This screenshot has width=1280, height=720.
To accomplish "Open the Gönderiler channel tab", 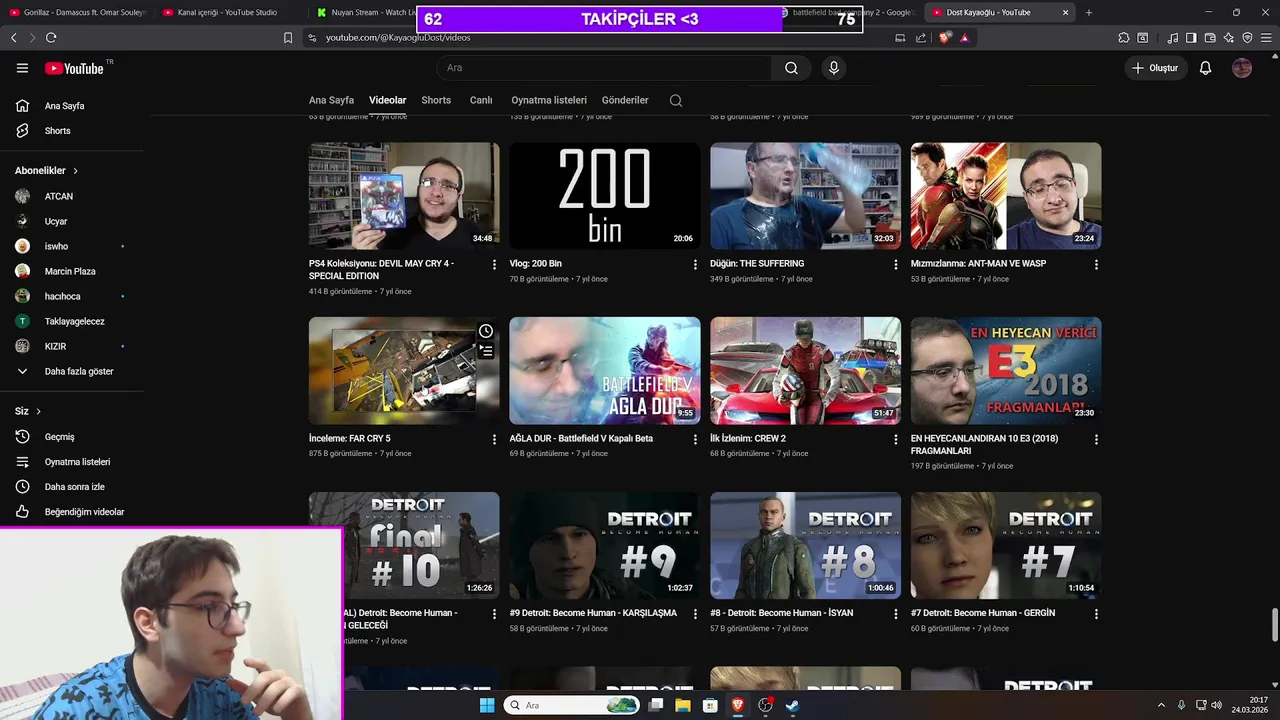I will click(x=625, y=100).
